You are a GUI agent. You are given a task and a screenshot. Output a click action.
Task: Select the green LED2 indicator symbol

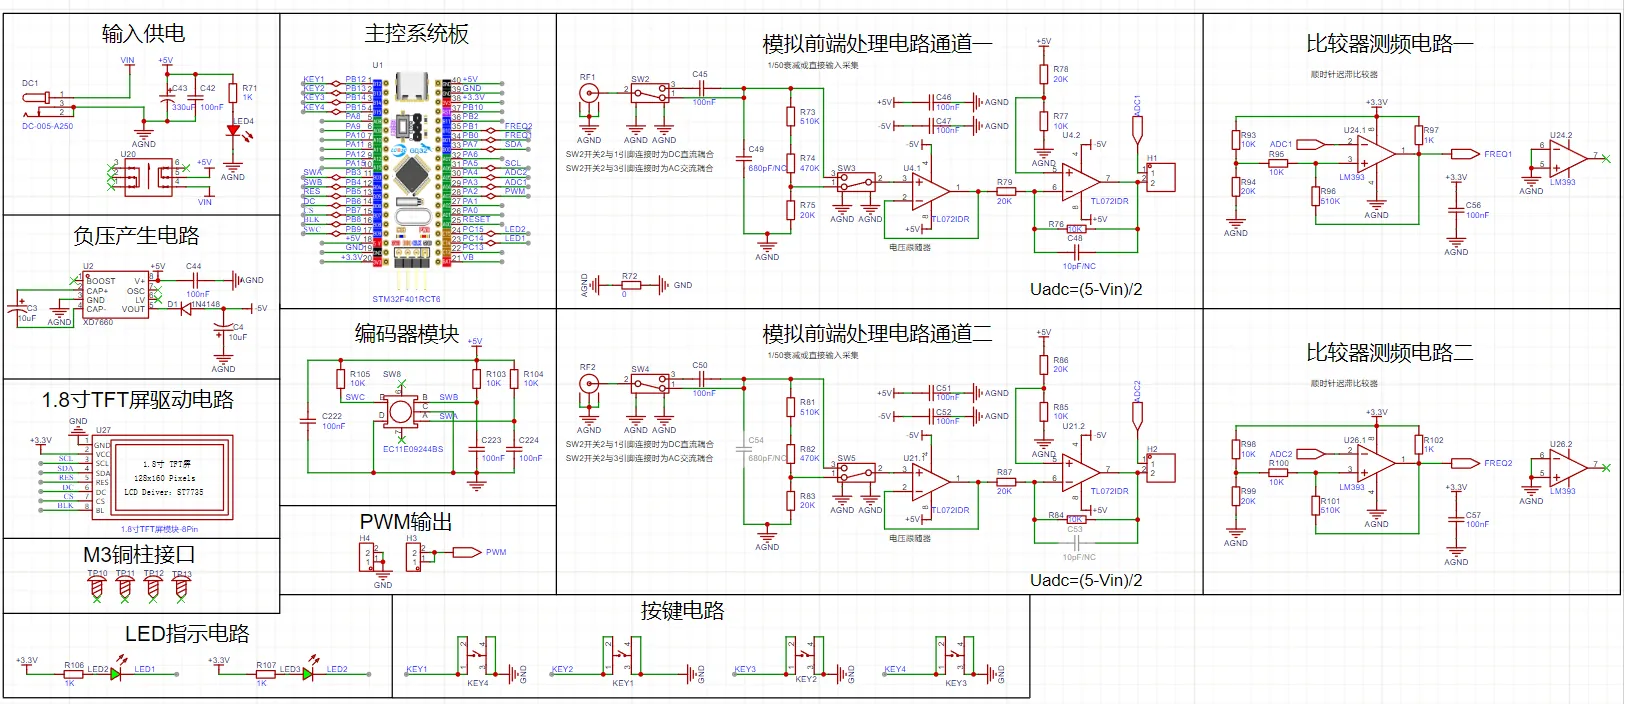tap(116, 674)
